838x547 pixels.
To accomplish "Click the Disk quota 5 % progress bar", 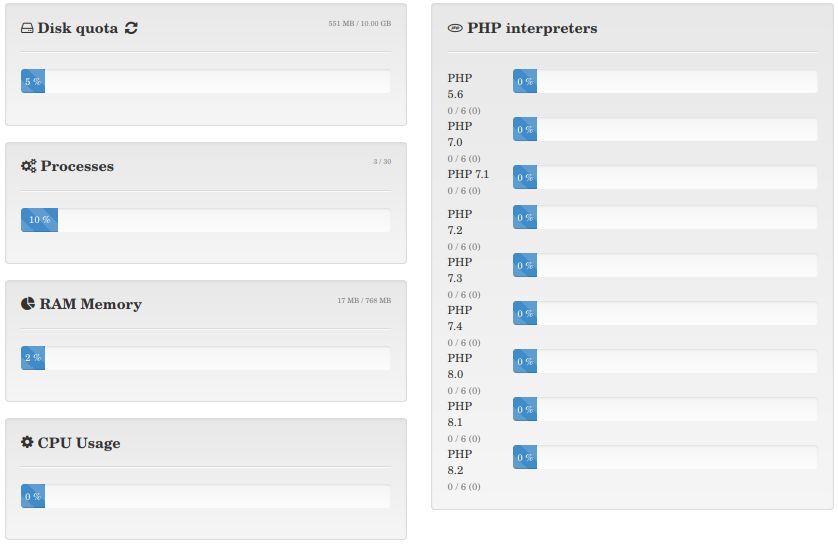I will click(x=205, y=81).
